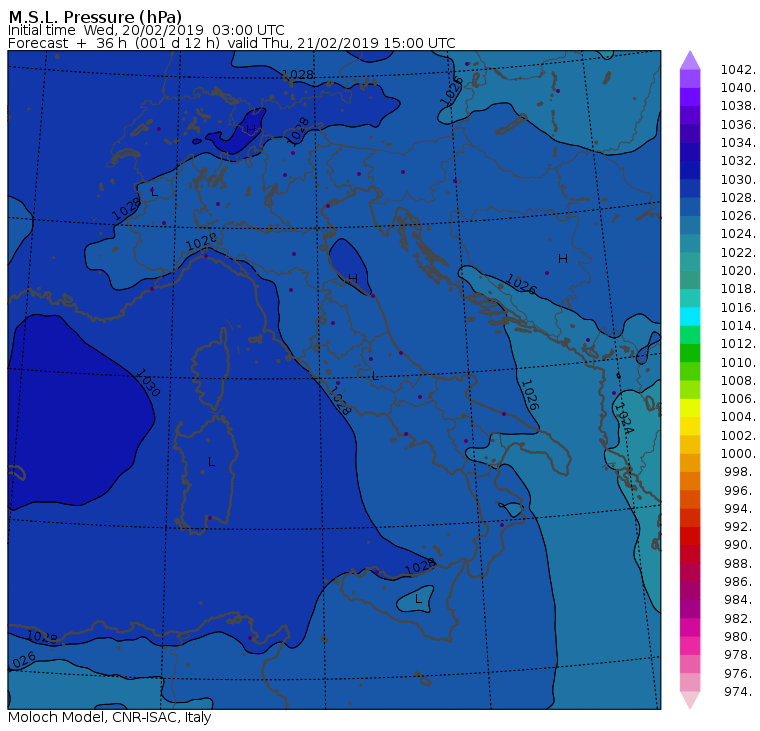Click the 980 legend value

(x=740, y=636)
